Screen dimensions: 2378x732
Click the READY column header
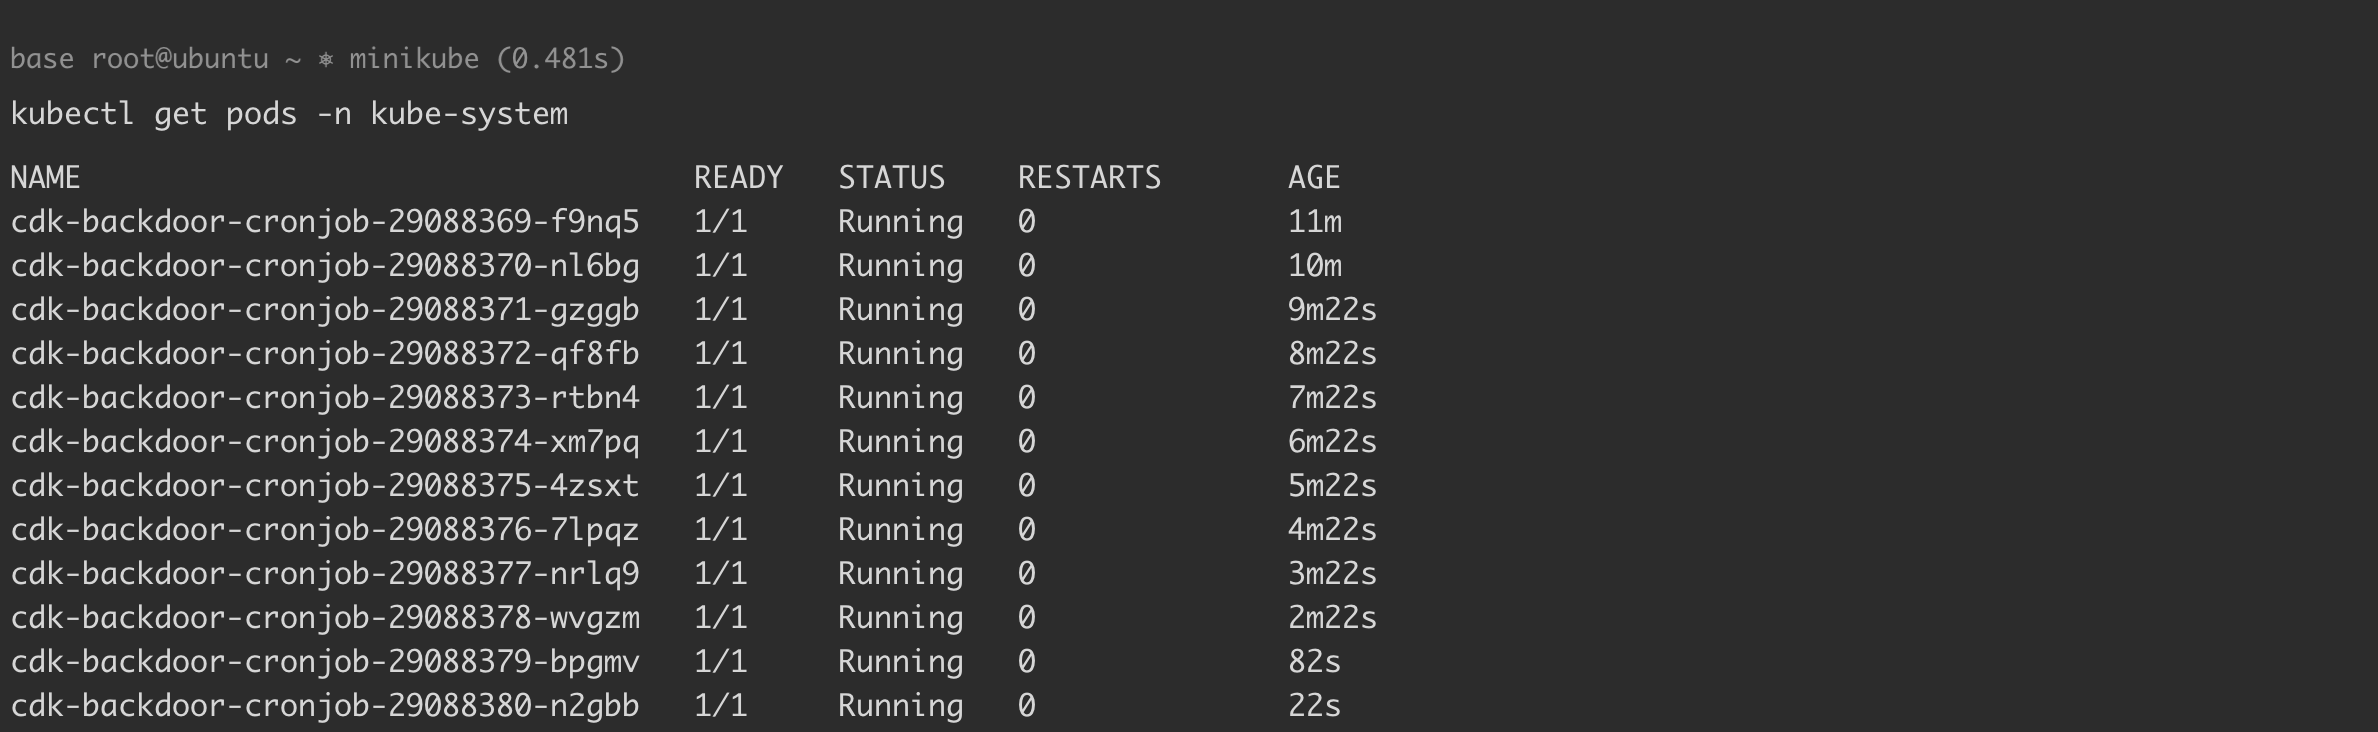click(738, 178)
